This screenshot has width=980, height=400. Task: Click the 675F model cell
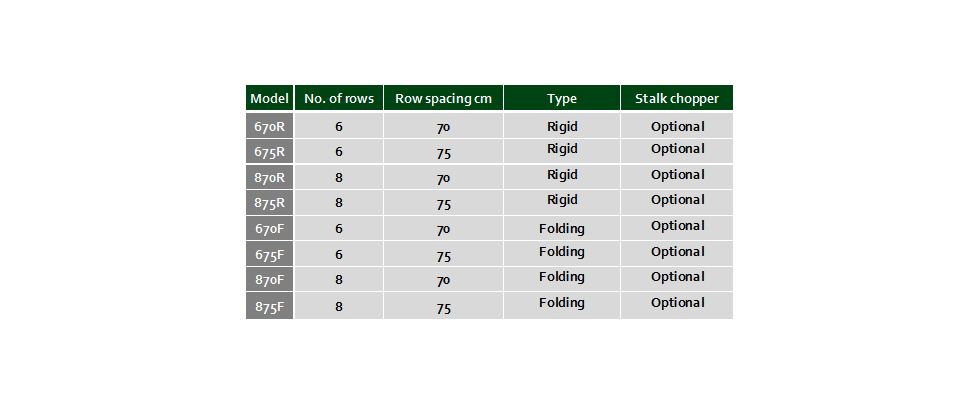[269, 254]
